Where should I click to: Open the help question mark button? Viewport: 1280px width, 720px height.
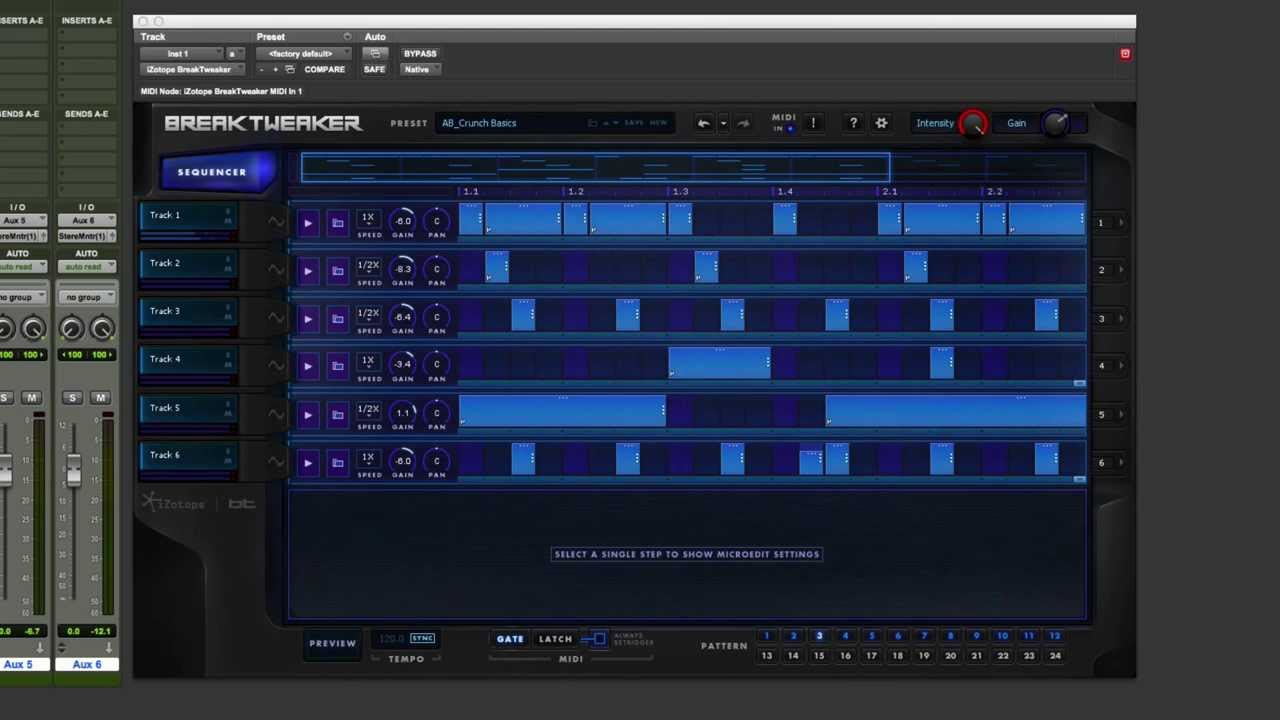tap(853, 123)
